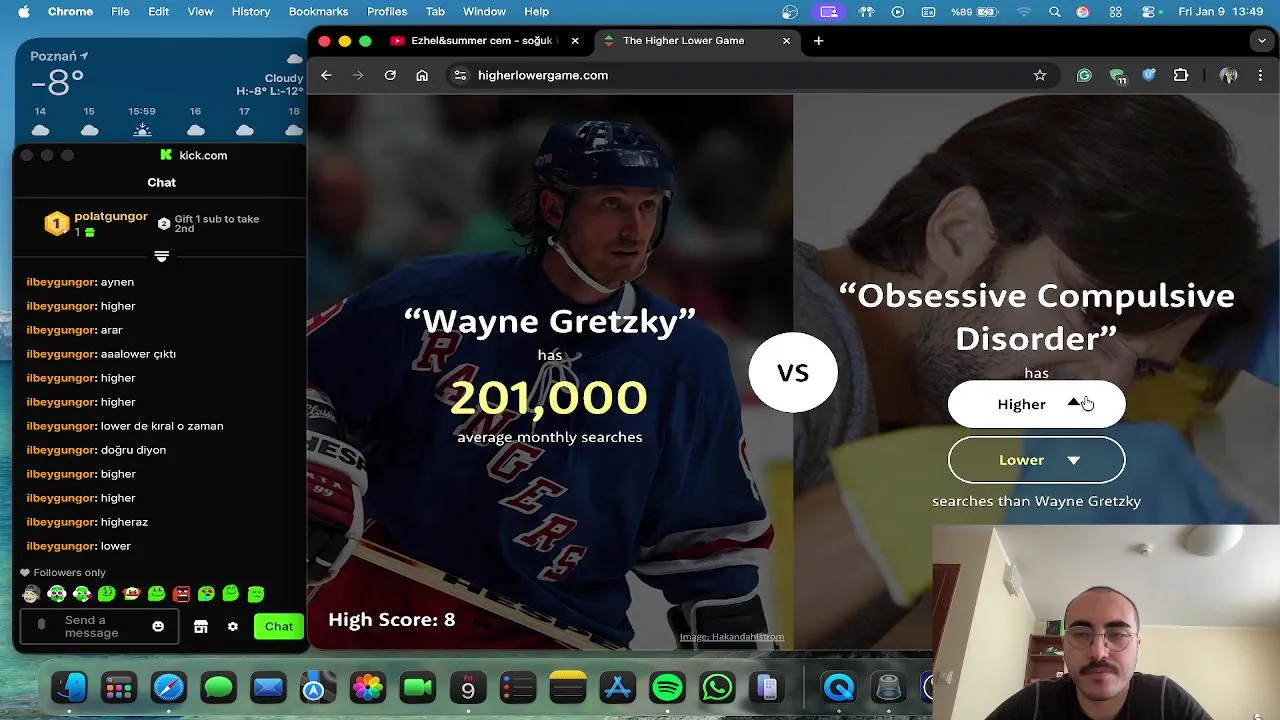Screen dimensions: 1280x720
Task: Open Spotify from the Dock
Action: coord(667,687)
